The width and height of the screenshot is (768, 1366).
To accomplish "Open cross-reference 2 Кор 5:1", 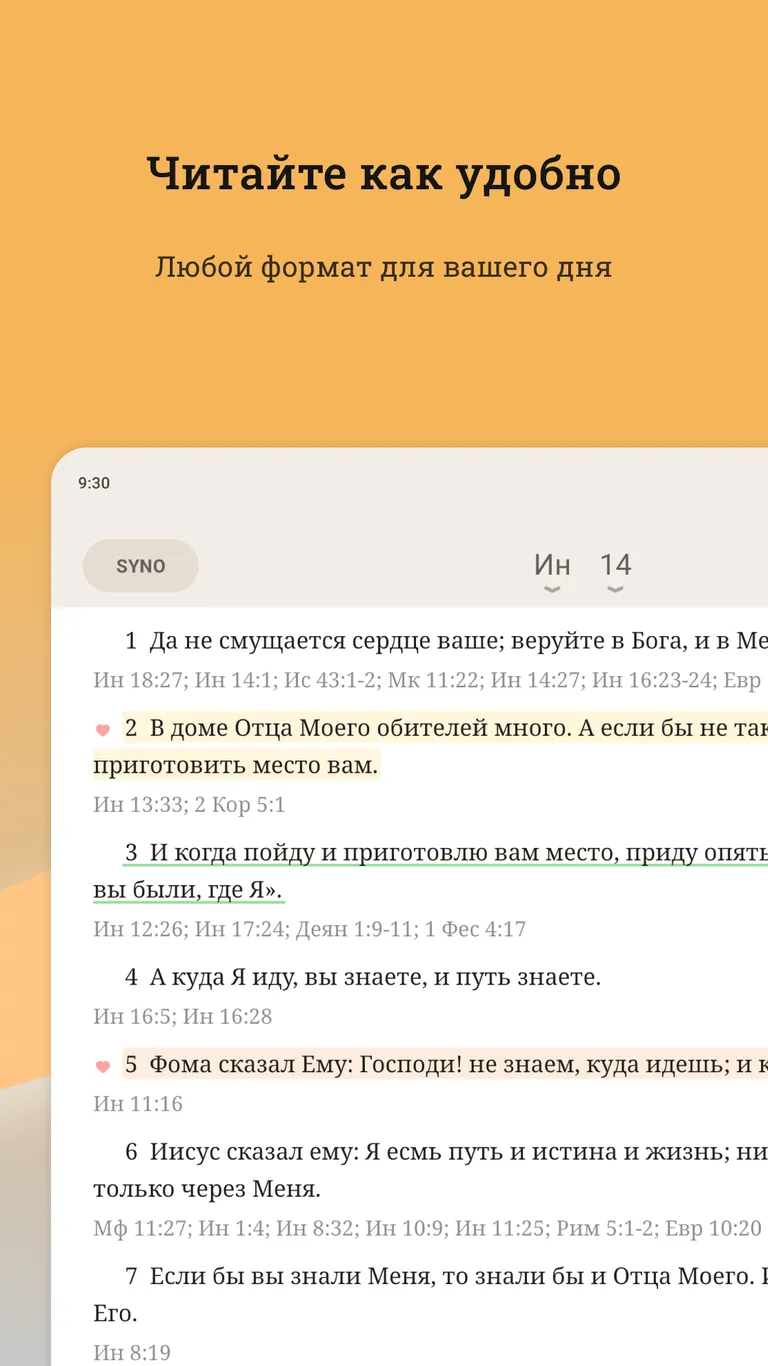I will (x=240, y=805).
